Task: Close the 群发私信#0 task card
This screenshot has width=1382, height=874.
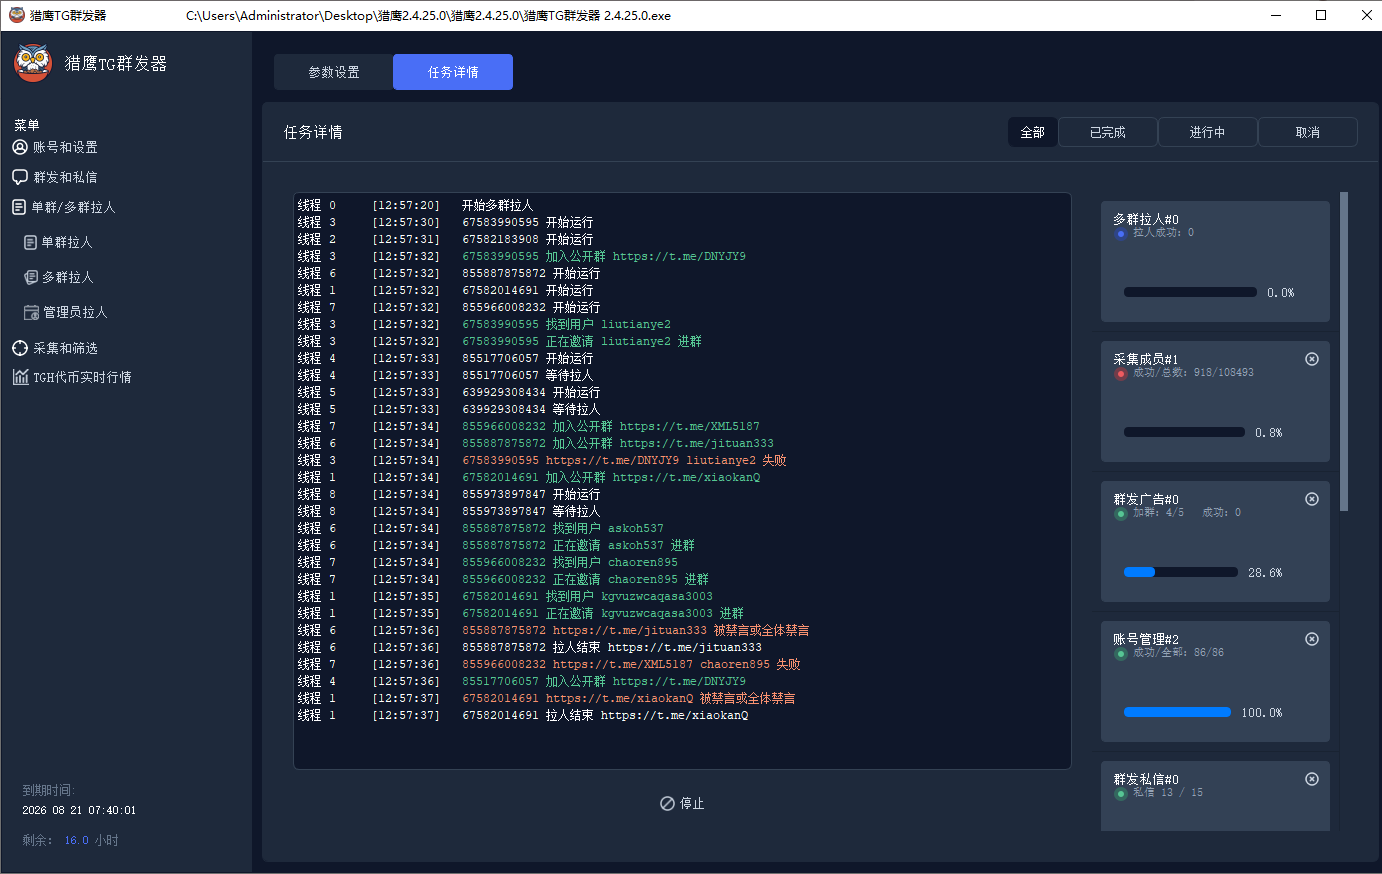Action: [x=1312, y=779]
